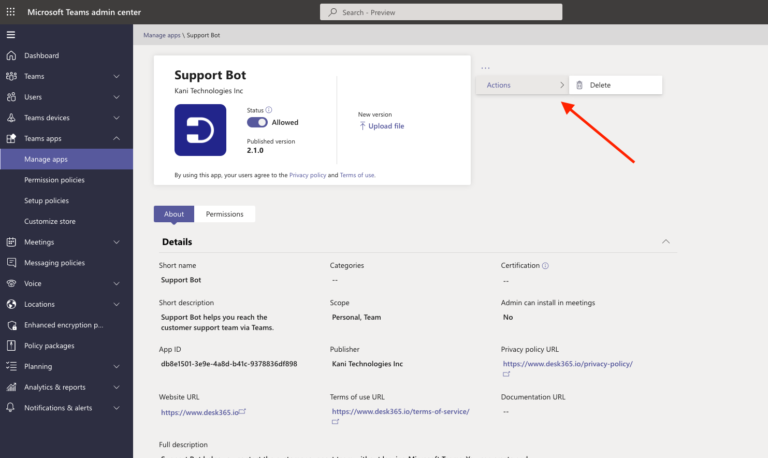Click the Teams apps icon

coord(11,138)
